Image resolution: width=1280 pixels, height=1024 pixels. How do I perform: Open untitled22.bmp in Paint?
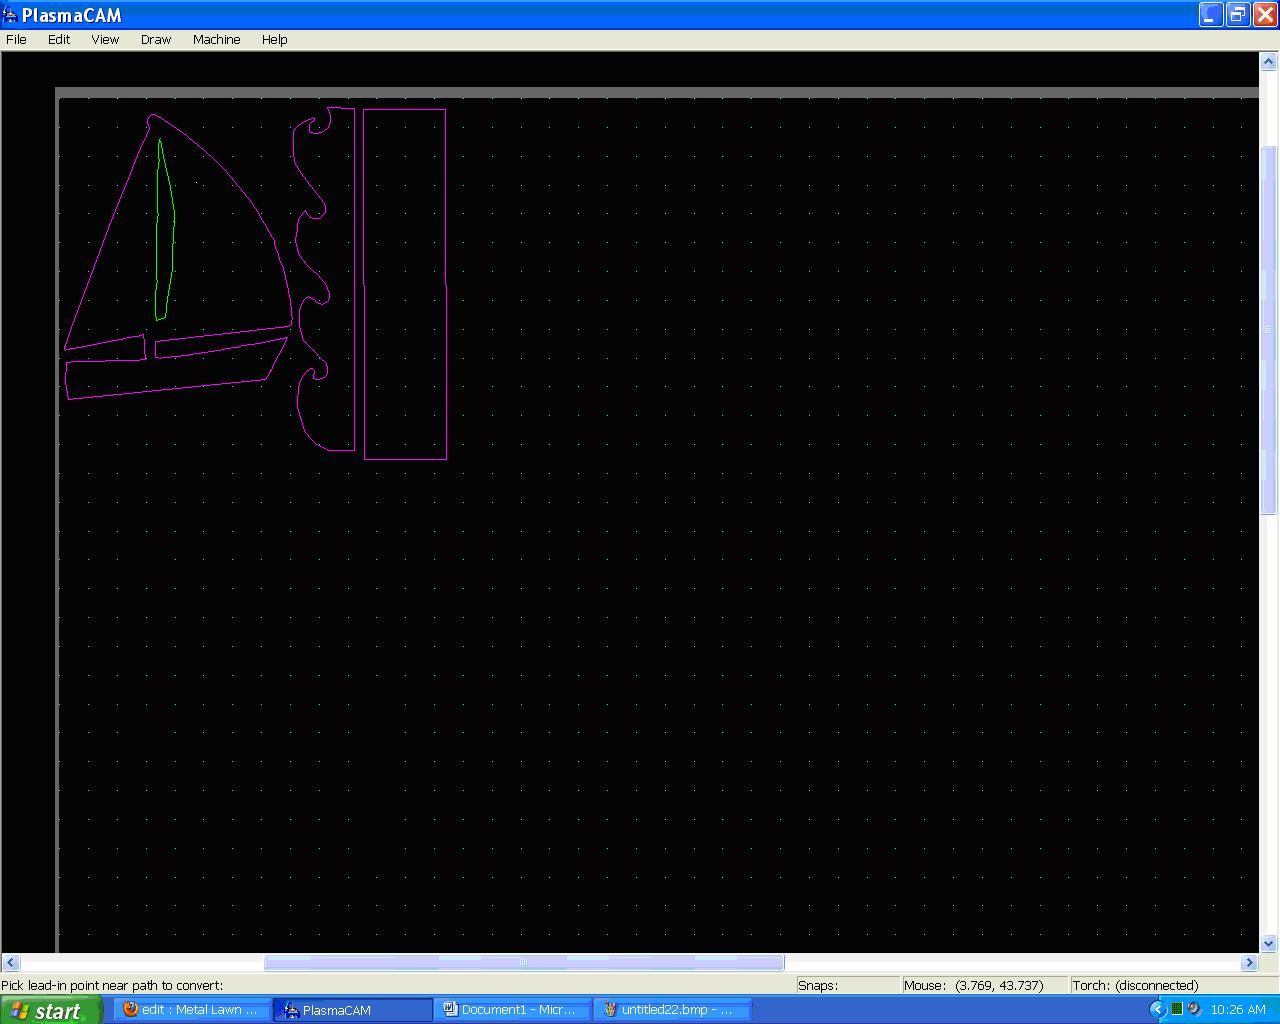point(672,1009)
